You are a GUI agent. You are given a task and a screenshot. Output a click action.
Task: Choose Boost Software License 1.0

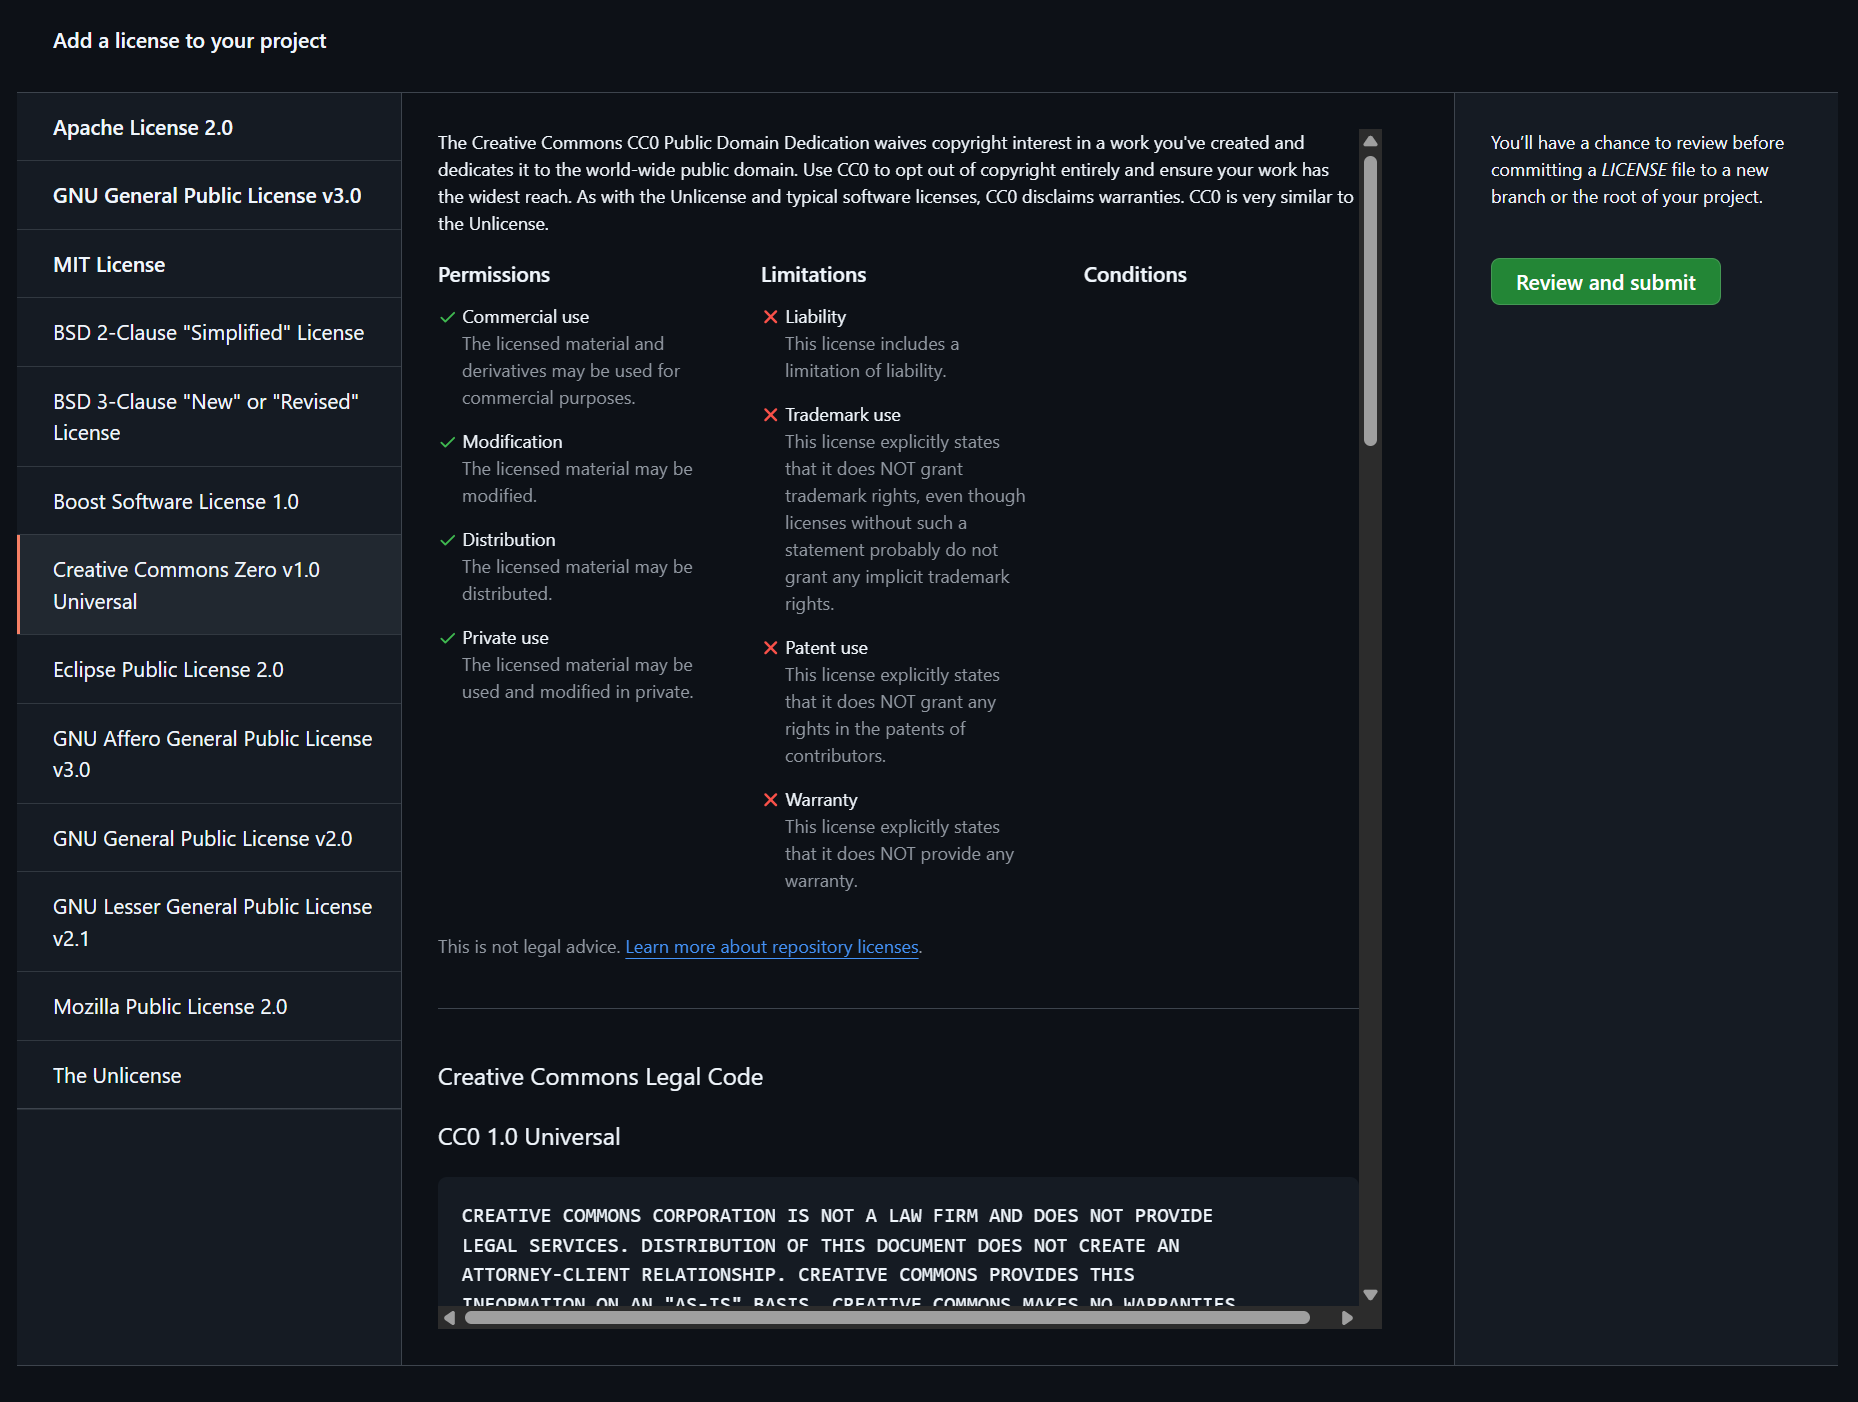(209, 502)
